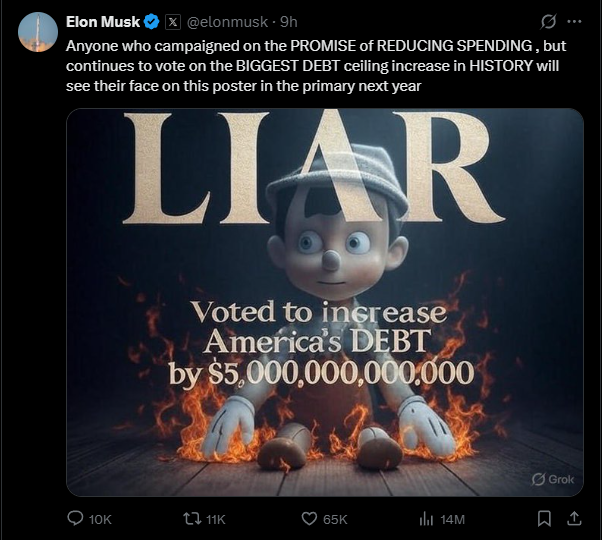
Task: Open Elon Musk's profile picture
Action: coord(38,32)
